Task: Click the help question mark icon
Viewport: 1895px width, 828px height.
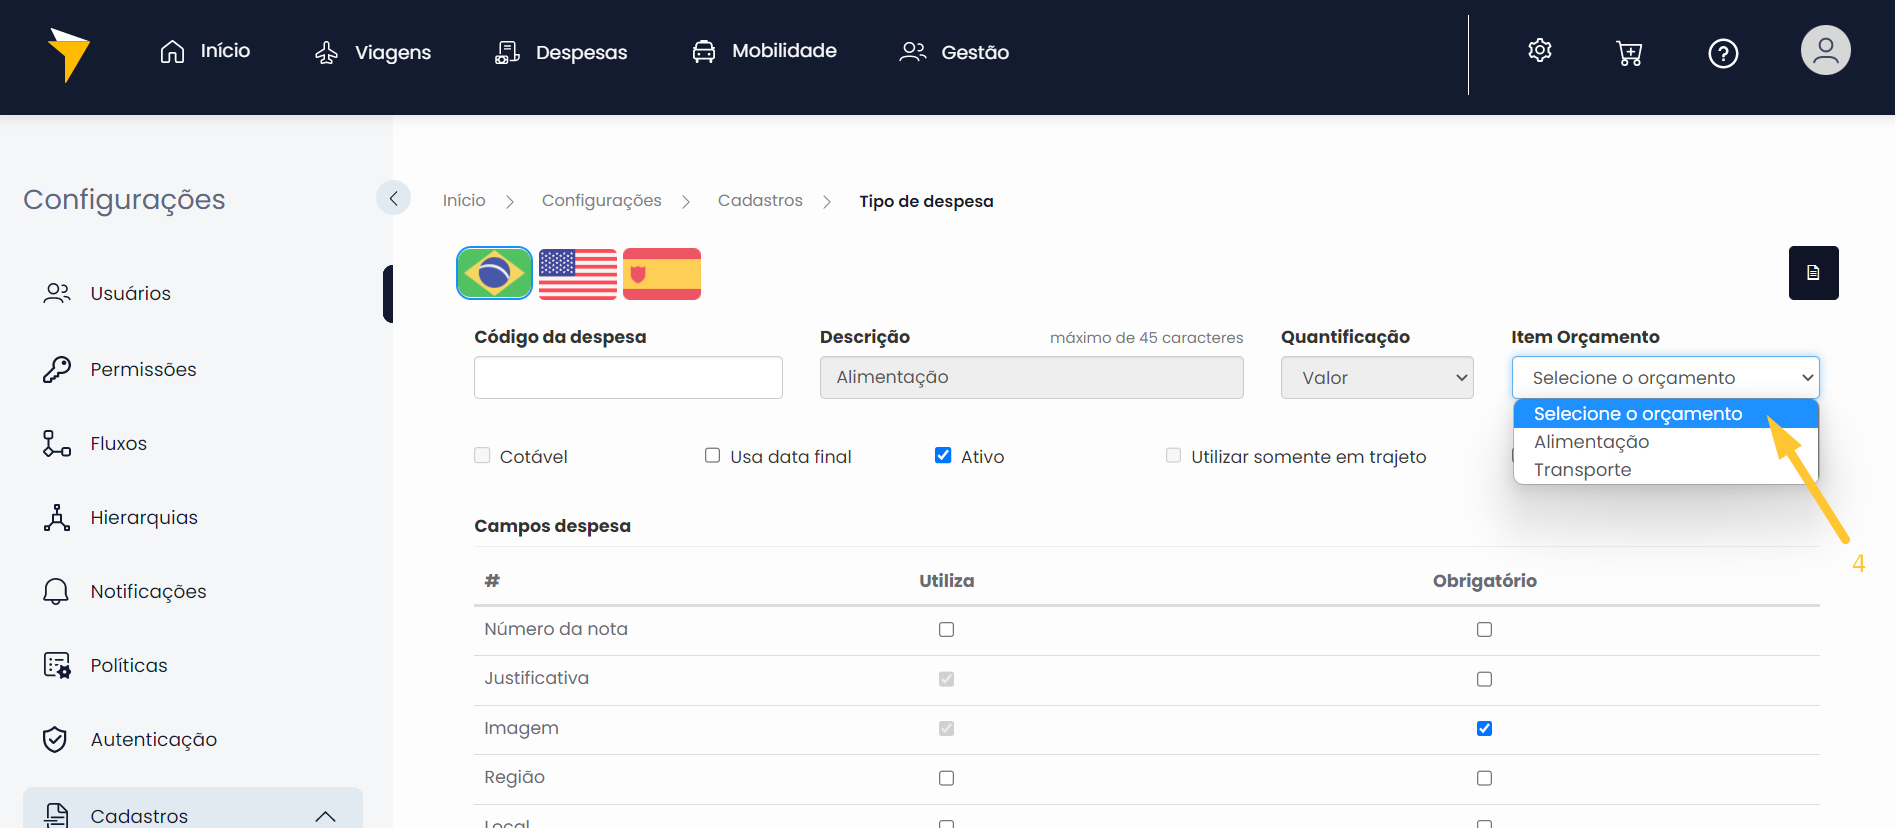Action: tap(1722, 53)
